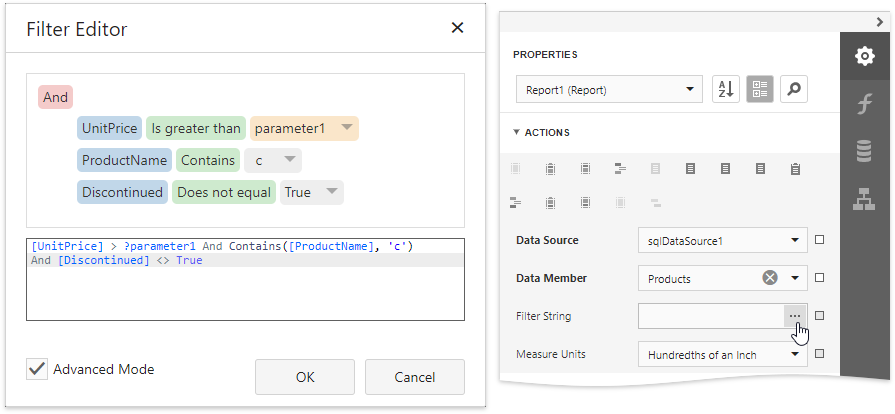895x414 pixels.
Task: Click the search properties magnifier icon
Action: point(793,90)
